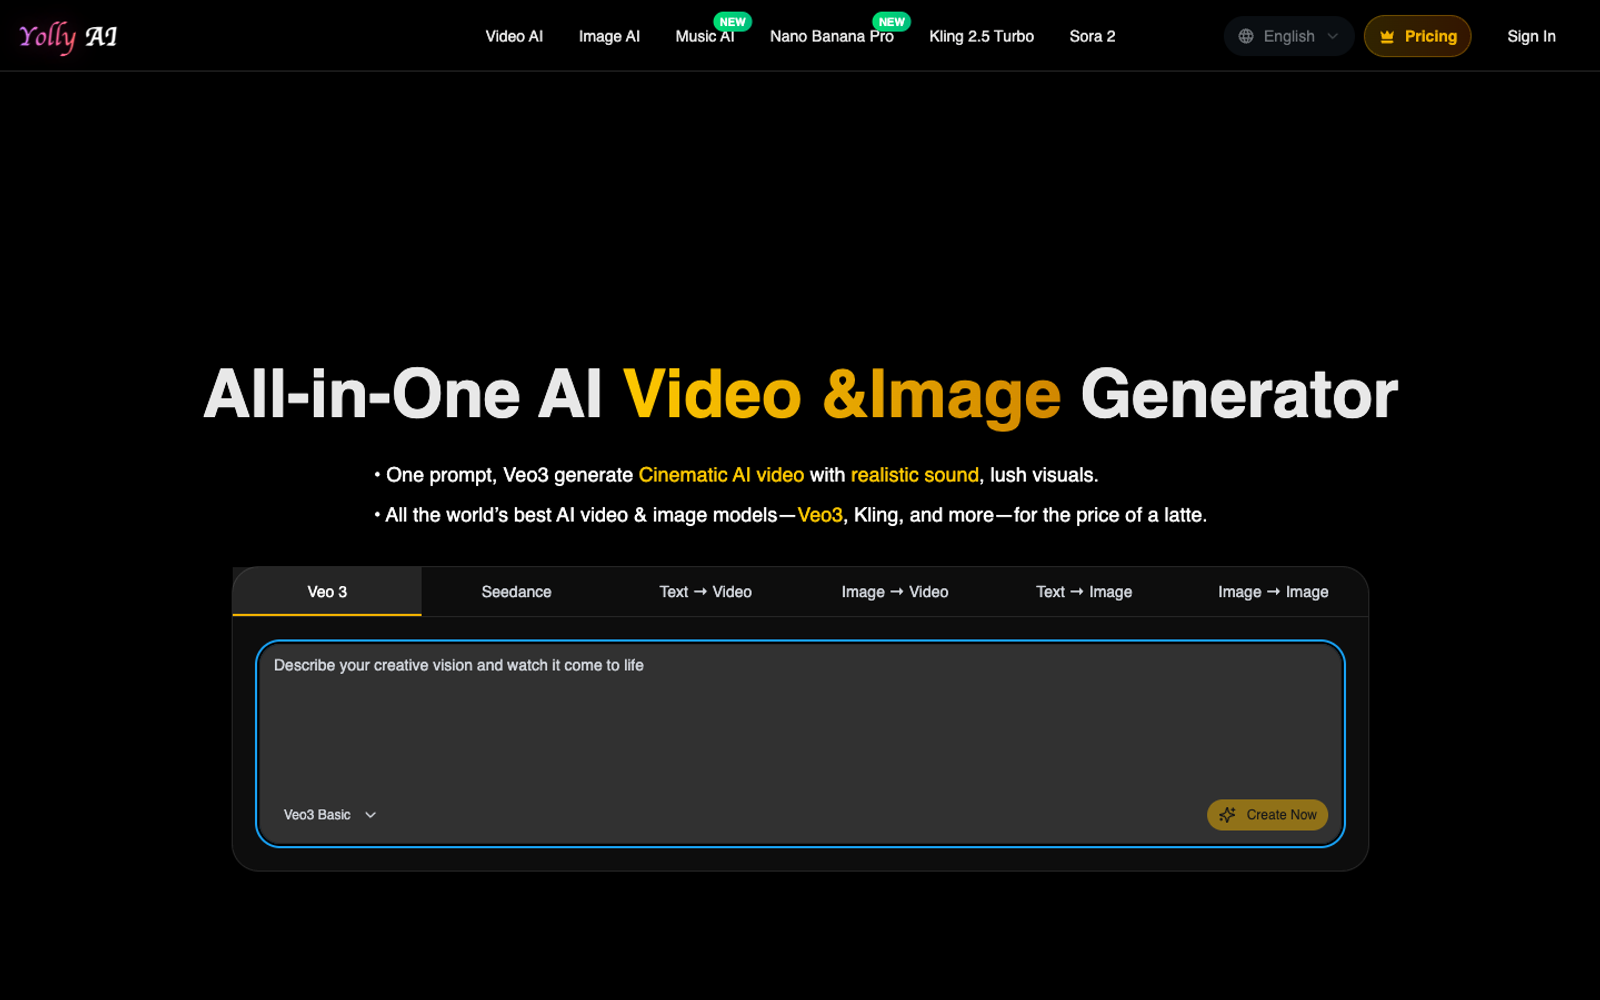Open the English language dropdown
This screenshot has height=1000, width=1600.
1288,36
